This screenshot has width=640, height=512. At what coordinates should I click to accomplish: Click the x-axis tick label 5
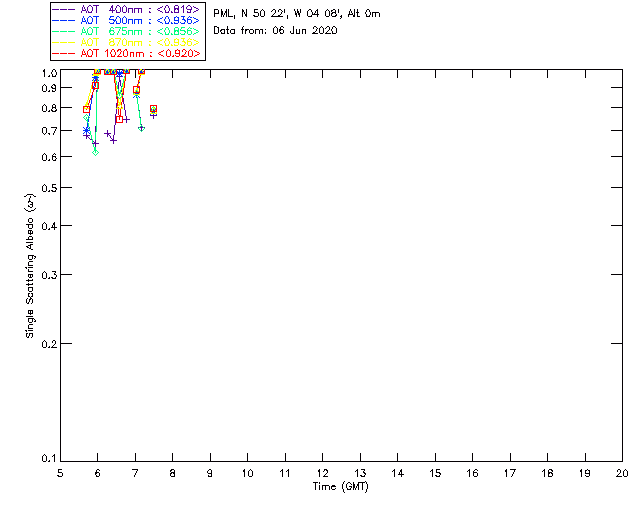pyautogui.click(x=60, y=473)
